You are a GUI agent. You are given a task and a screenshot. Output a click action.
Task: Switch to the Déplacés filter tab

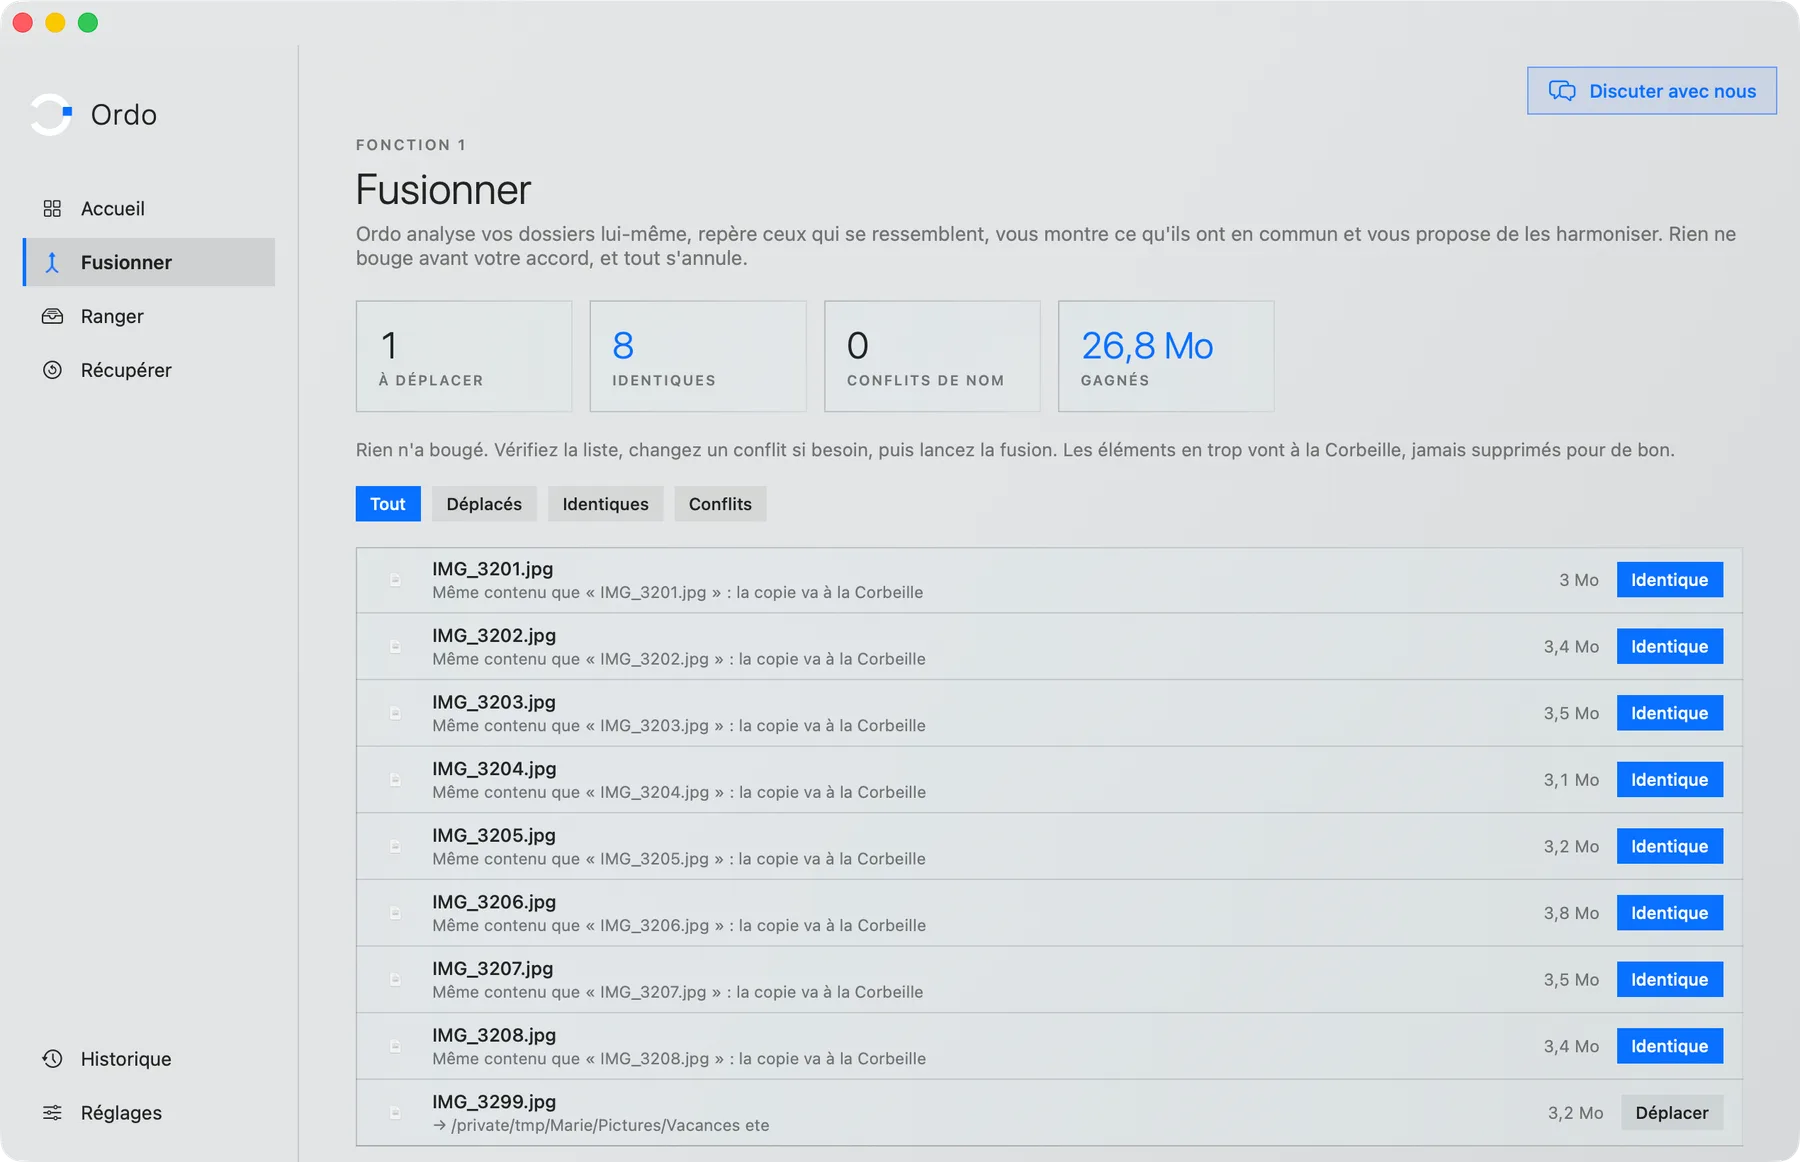(484, 504)
